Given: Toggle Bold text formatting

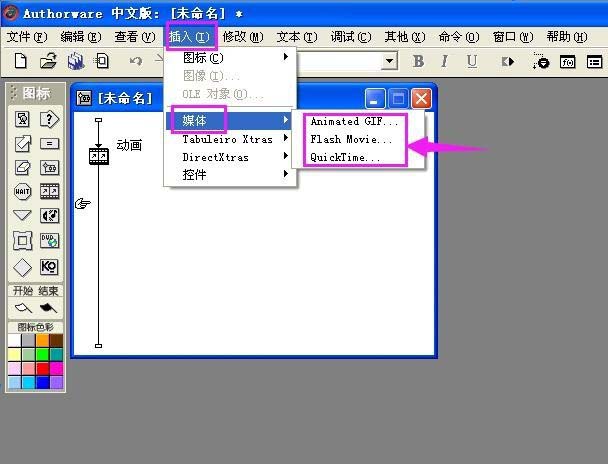Looking at the screenshot, I should [418, 61].
